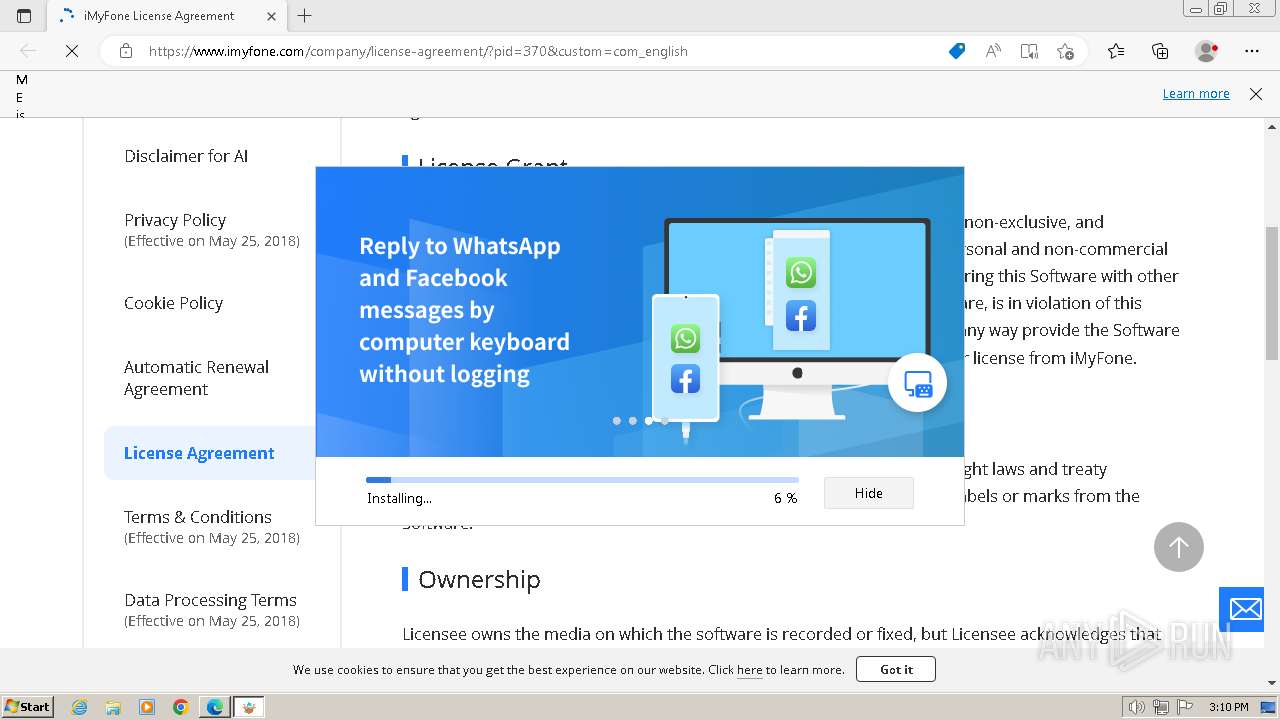Select the first carousel dot in installer
Image resolution: width=1280 pixels, height=720 pixels.
(617, 421)
